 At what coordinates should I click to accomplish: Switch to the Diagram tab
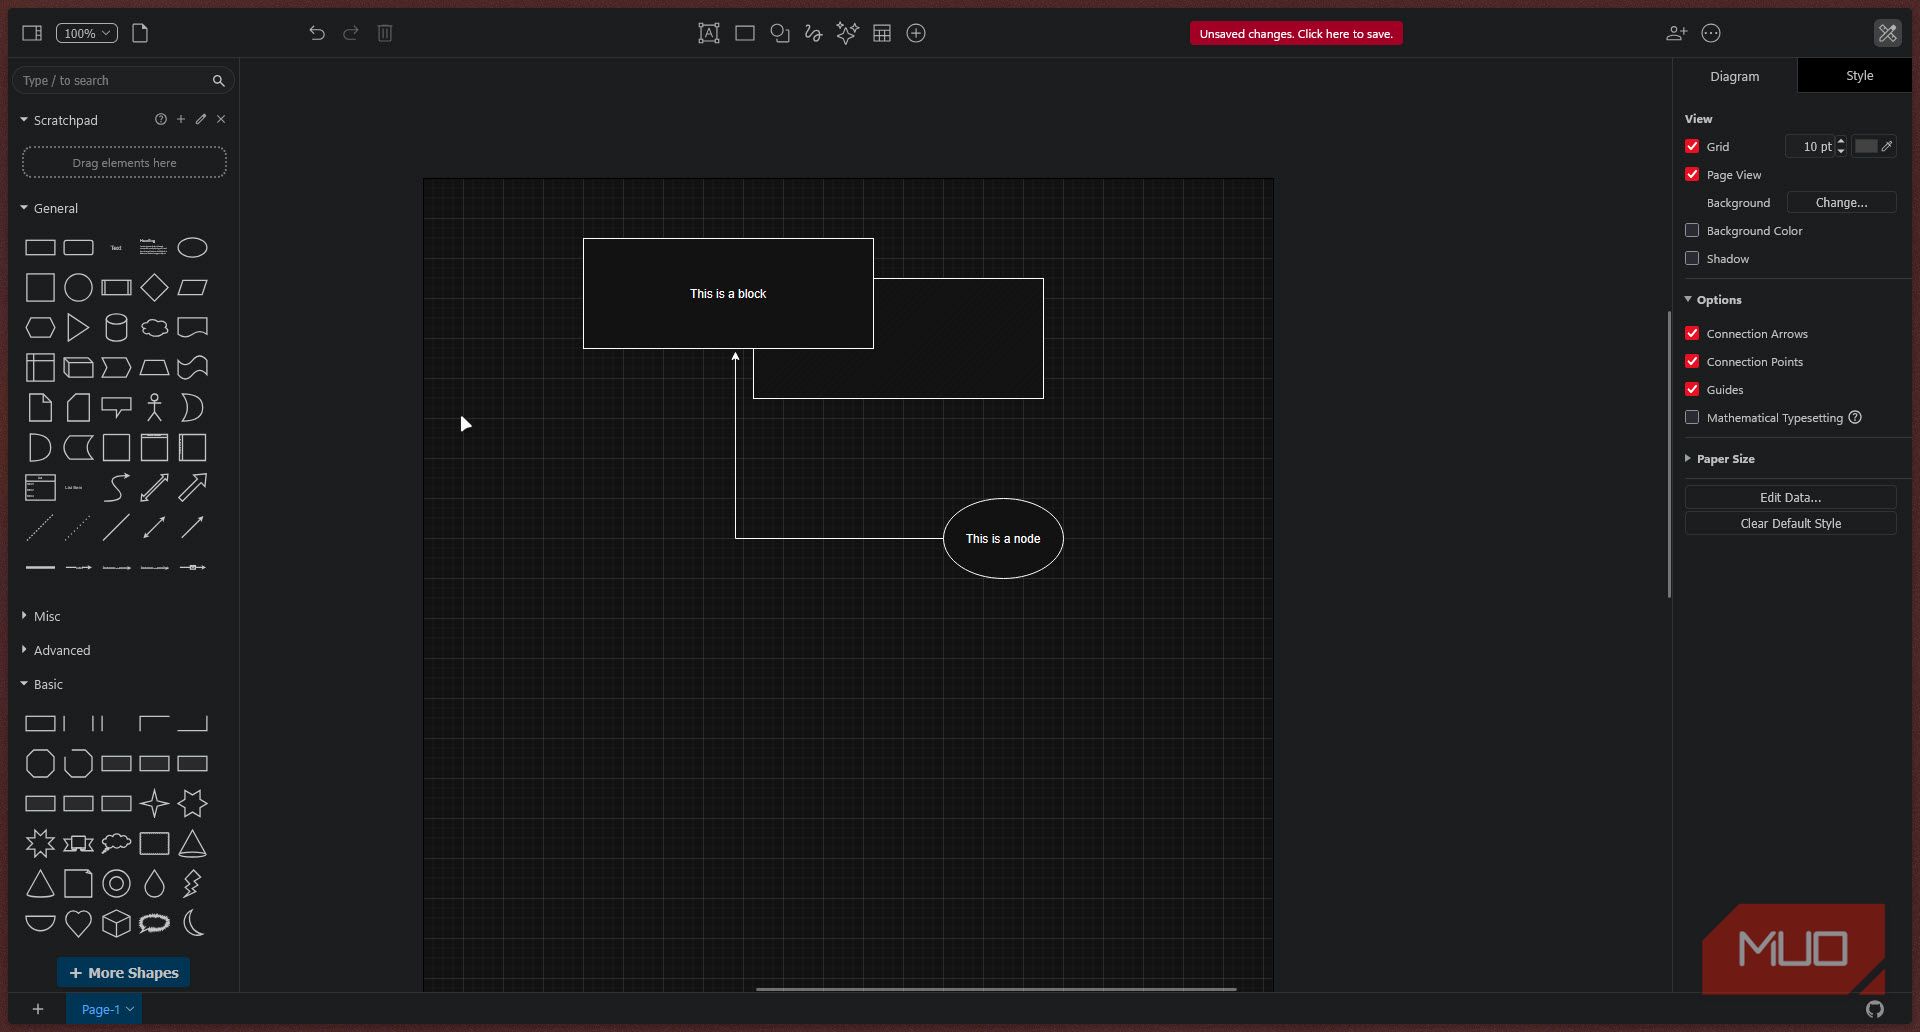[x=1735, y=76]
